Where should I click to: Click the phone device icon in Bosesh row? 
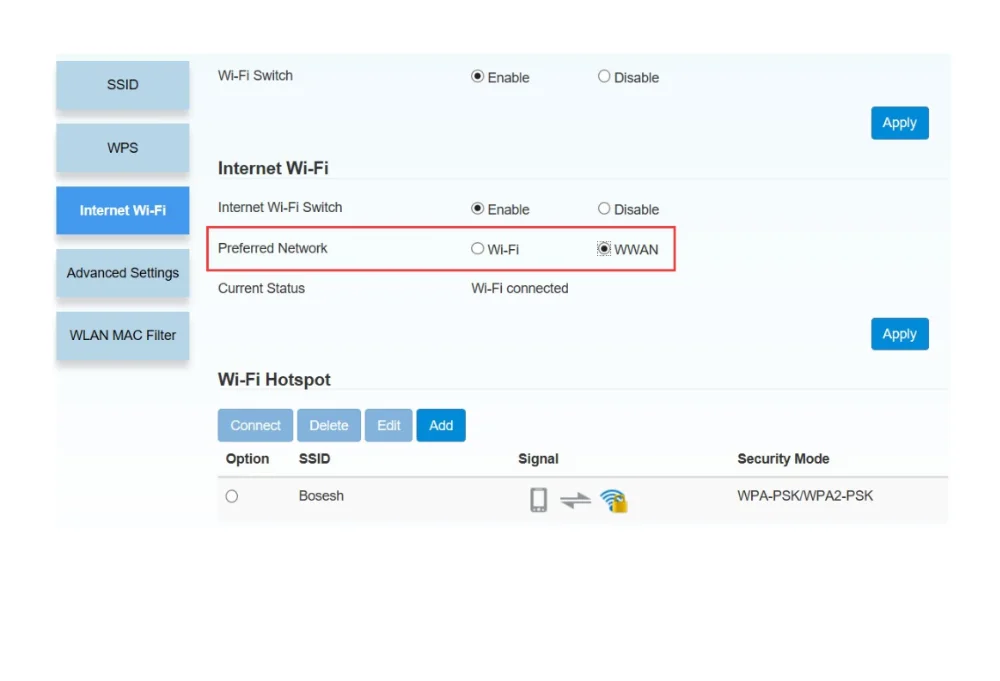click(x=538, y=499)
